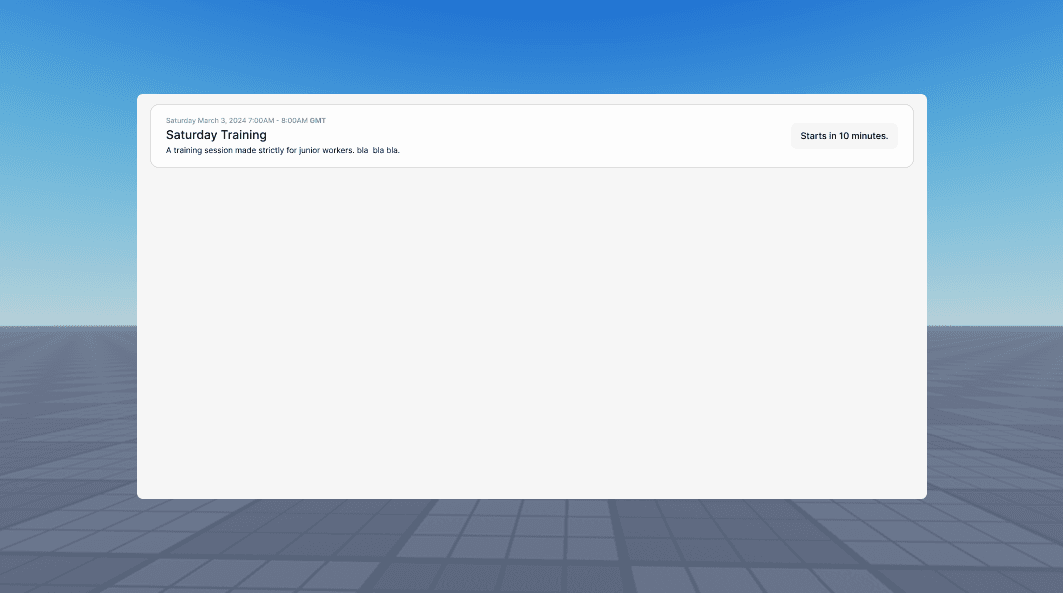
Task: Open the Saturday Training event title
Action: 216,135
